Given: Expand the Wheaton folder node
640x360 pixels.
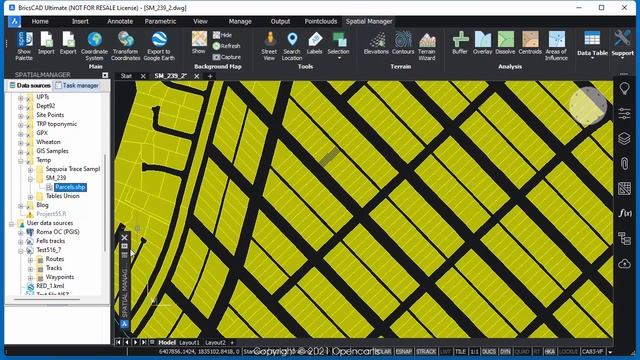Looking at the screenshot, I should click(x=20, y=142).
